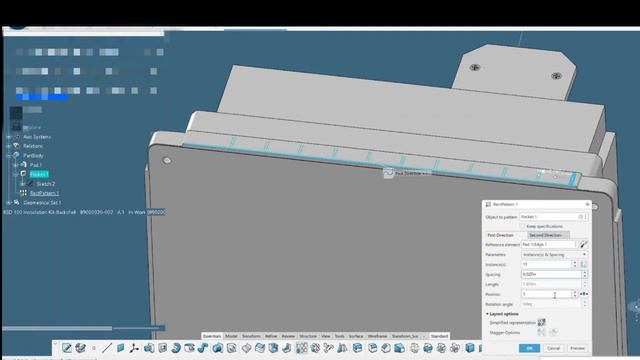Click the Reference element input field
640x360 pixels.
549,244
